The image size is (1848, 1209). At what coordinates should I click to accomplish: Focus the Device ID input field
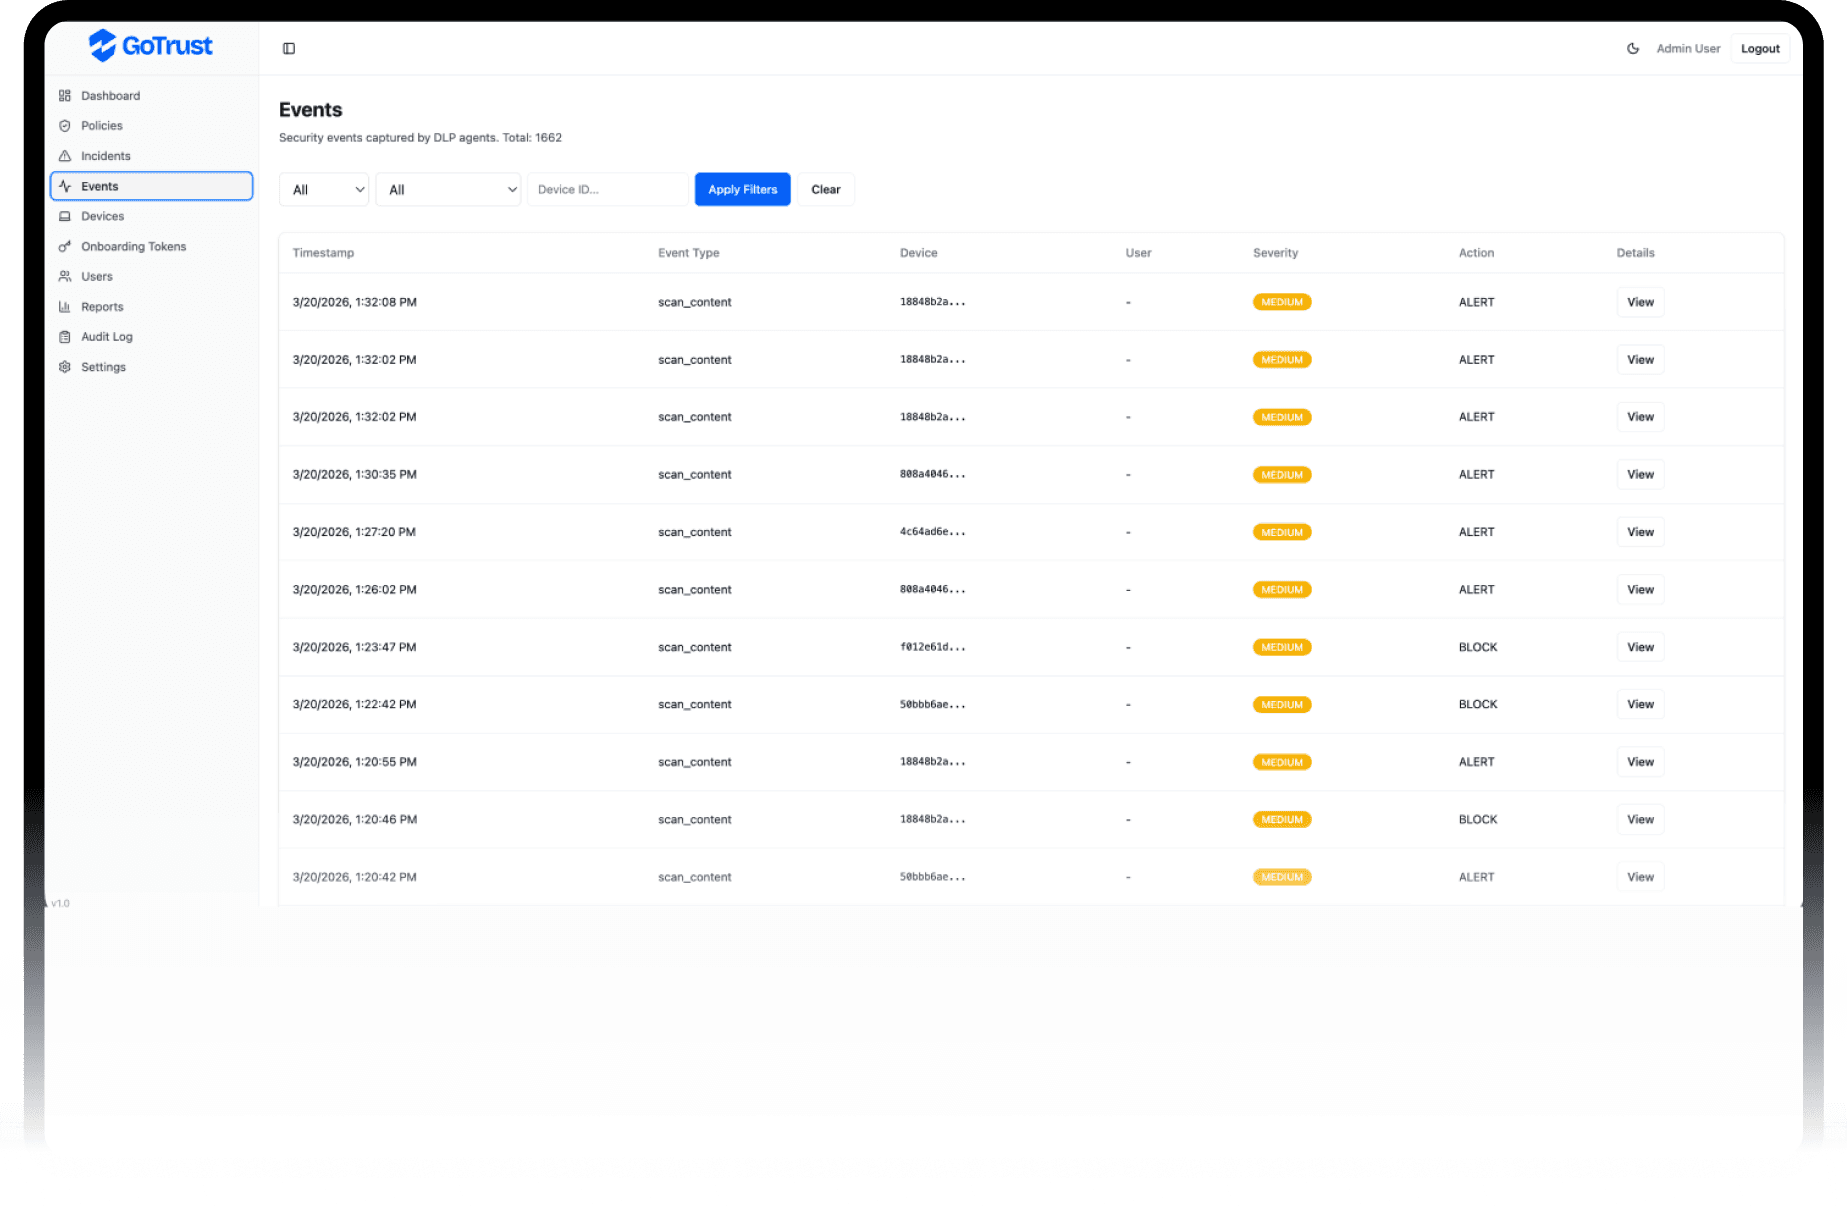click(608, 189)
